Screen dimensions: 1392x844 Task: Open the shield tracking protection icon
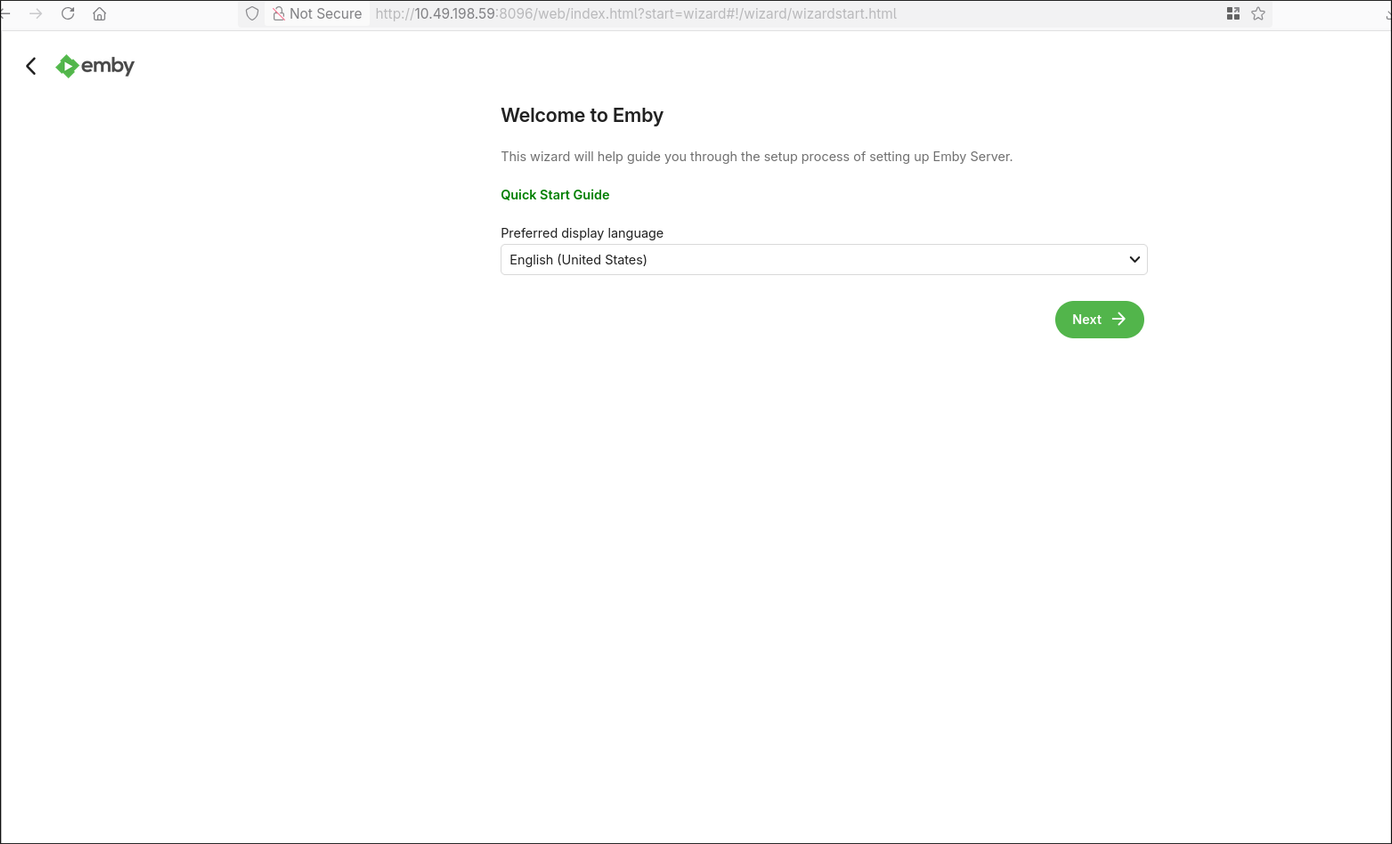click(x=252, y=14)
